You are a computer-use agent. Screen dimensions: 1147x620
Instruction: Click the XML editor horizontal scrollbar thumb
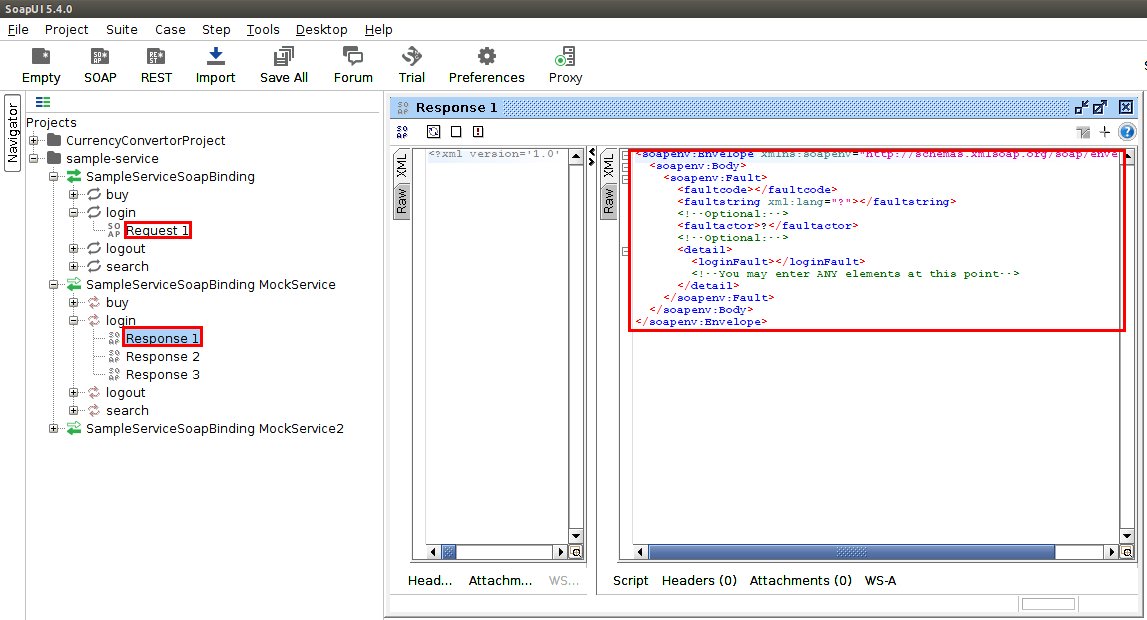pyautogui.click(x=851, y=552)
